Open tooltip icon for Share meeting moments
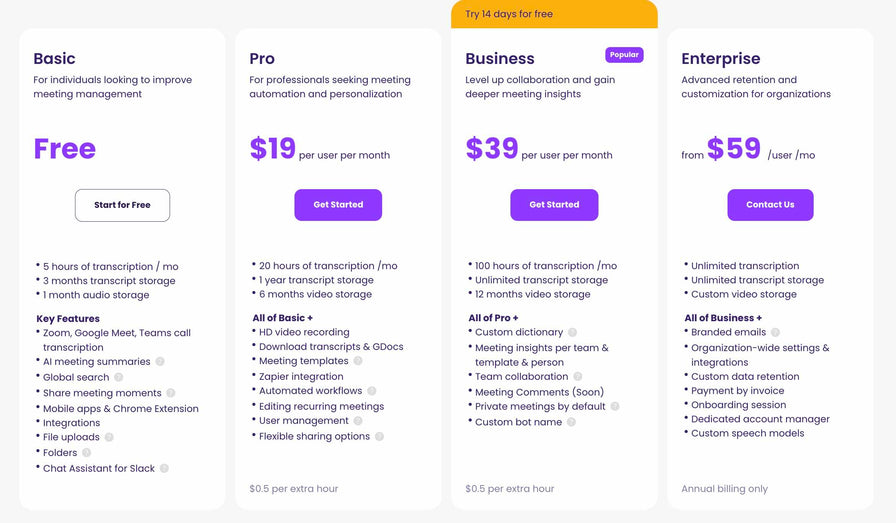Image resolution: width=896 pixels, height=523 pixels. pos(171,393)
